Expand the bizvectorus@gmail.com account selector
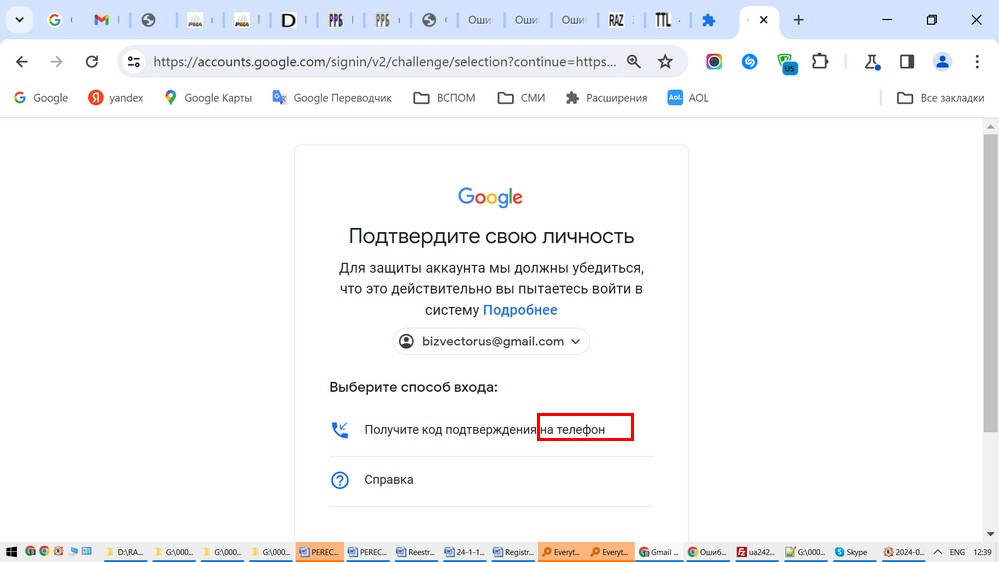Screen dimensions: 999x562 (491, 342)
